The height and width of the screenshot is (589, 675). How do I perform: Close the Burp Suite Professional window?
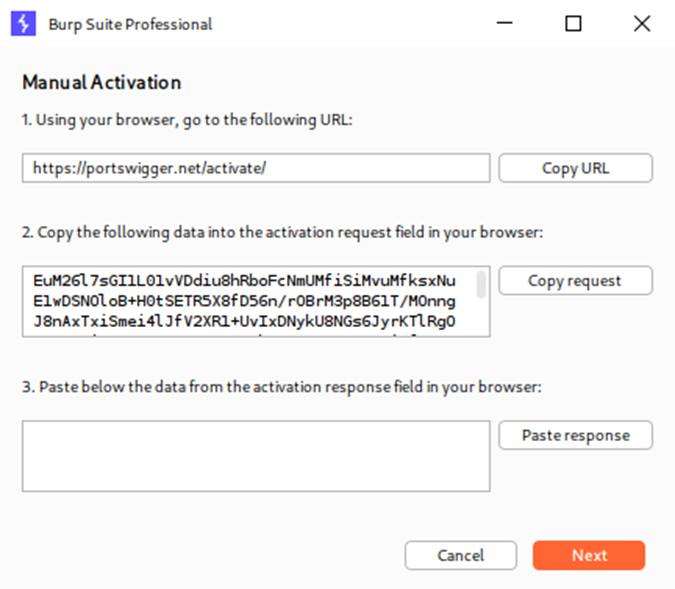pos(642,23)
